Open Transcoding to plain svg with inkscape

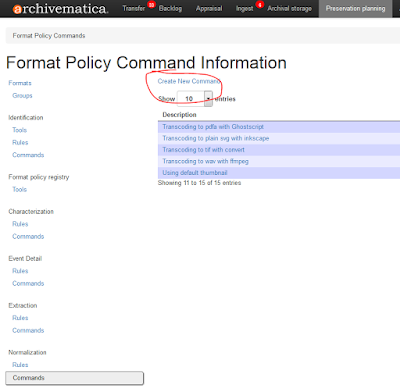(216, 138)
